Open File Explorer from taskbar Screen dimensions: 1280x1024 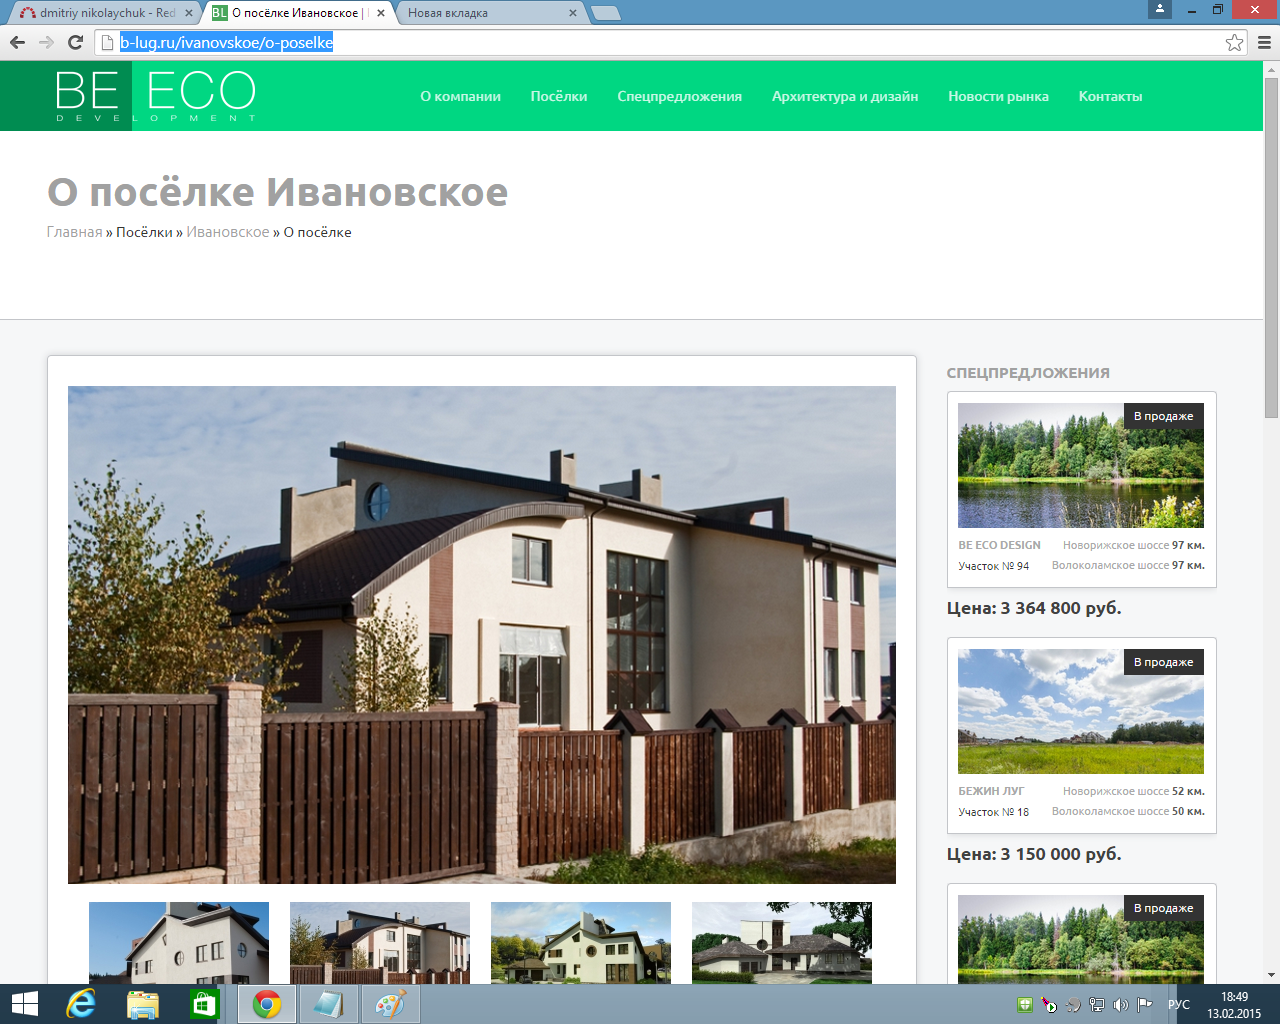click(142, 1004)
